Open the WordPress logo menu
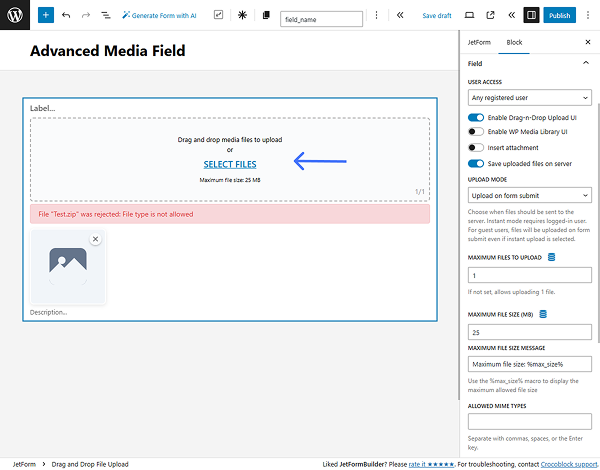Image resolution: width=600 pixels, height=470 pixels. pyautogui.click(x=15, y=15)
